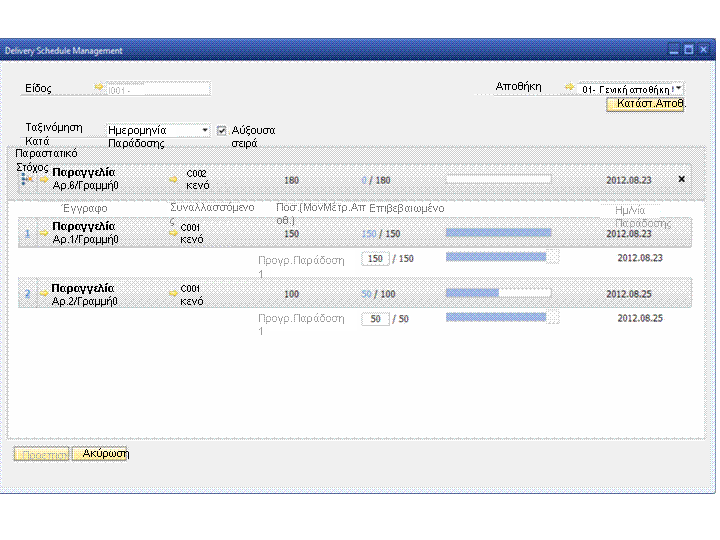Click Επιβεβαιωμένο column header
The height and width of the screenshot is (540, 720).
click(407, 208)
